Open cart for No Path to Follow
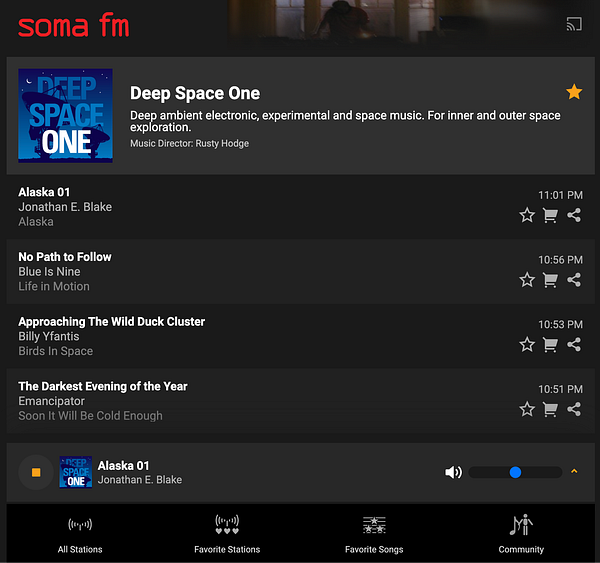This screenshot has height=563, width=600. click(x=550, y=280)
